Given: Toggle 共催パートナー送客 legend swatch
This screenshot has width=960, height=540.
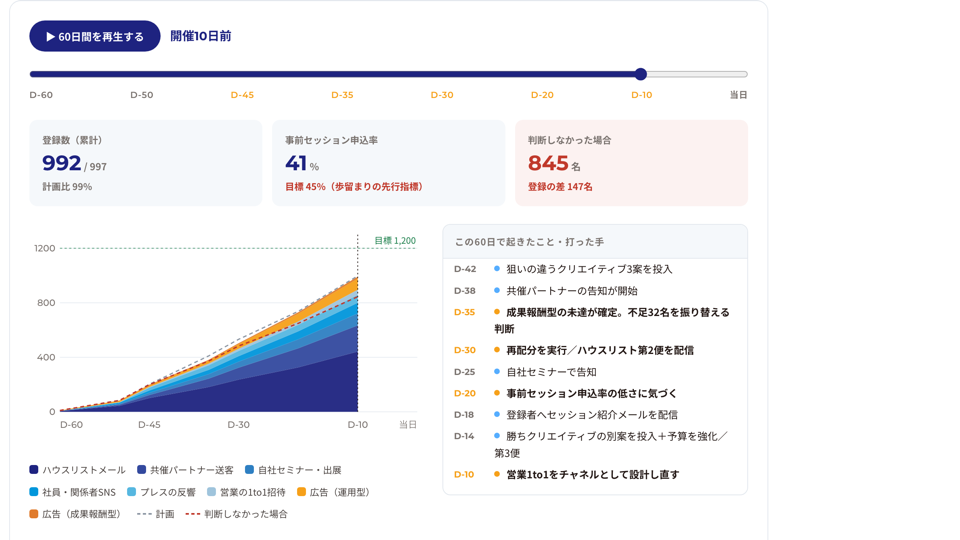Looking at the screenshot, I should pos(141,470).
